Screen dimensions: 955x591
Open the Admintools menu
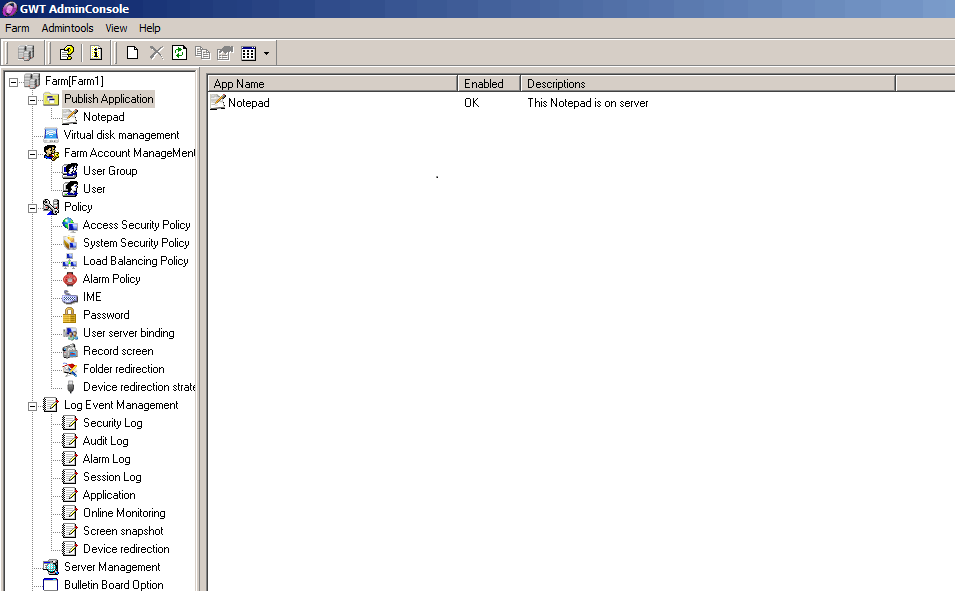click(x=67, y=28)
